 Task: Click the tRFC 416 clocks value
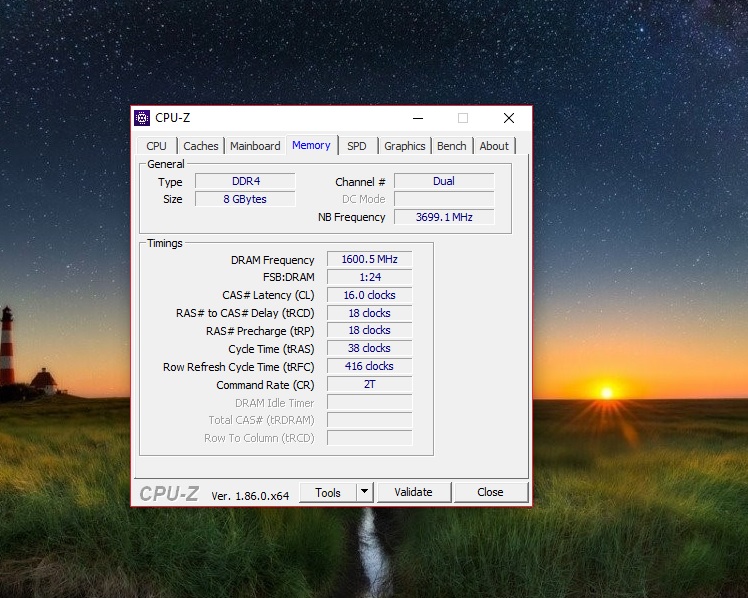[369, 366]
